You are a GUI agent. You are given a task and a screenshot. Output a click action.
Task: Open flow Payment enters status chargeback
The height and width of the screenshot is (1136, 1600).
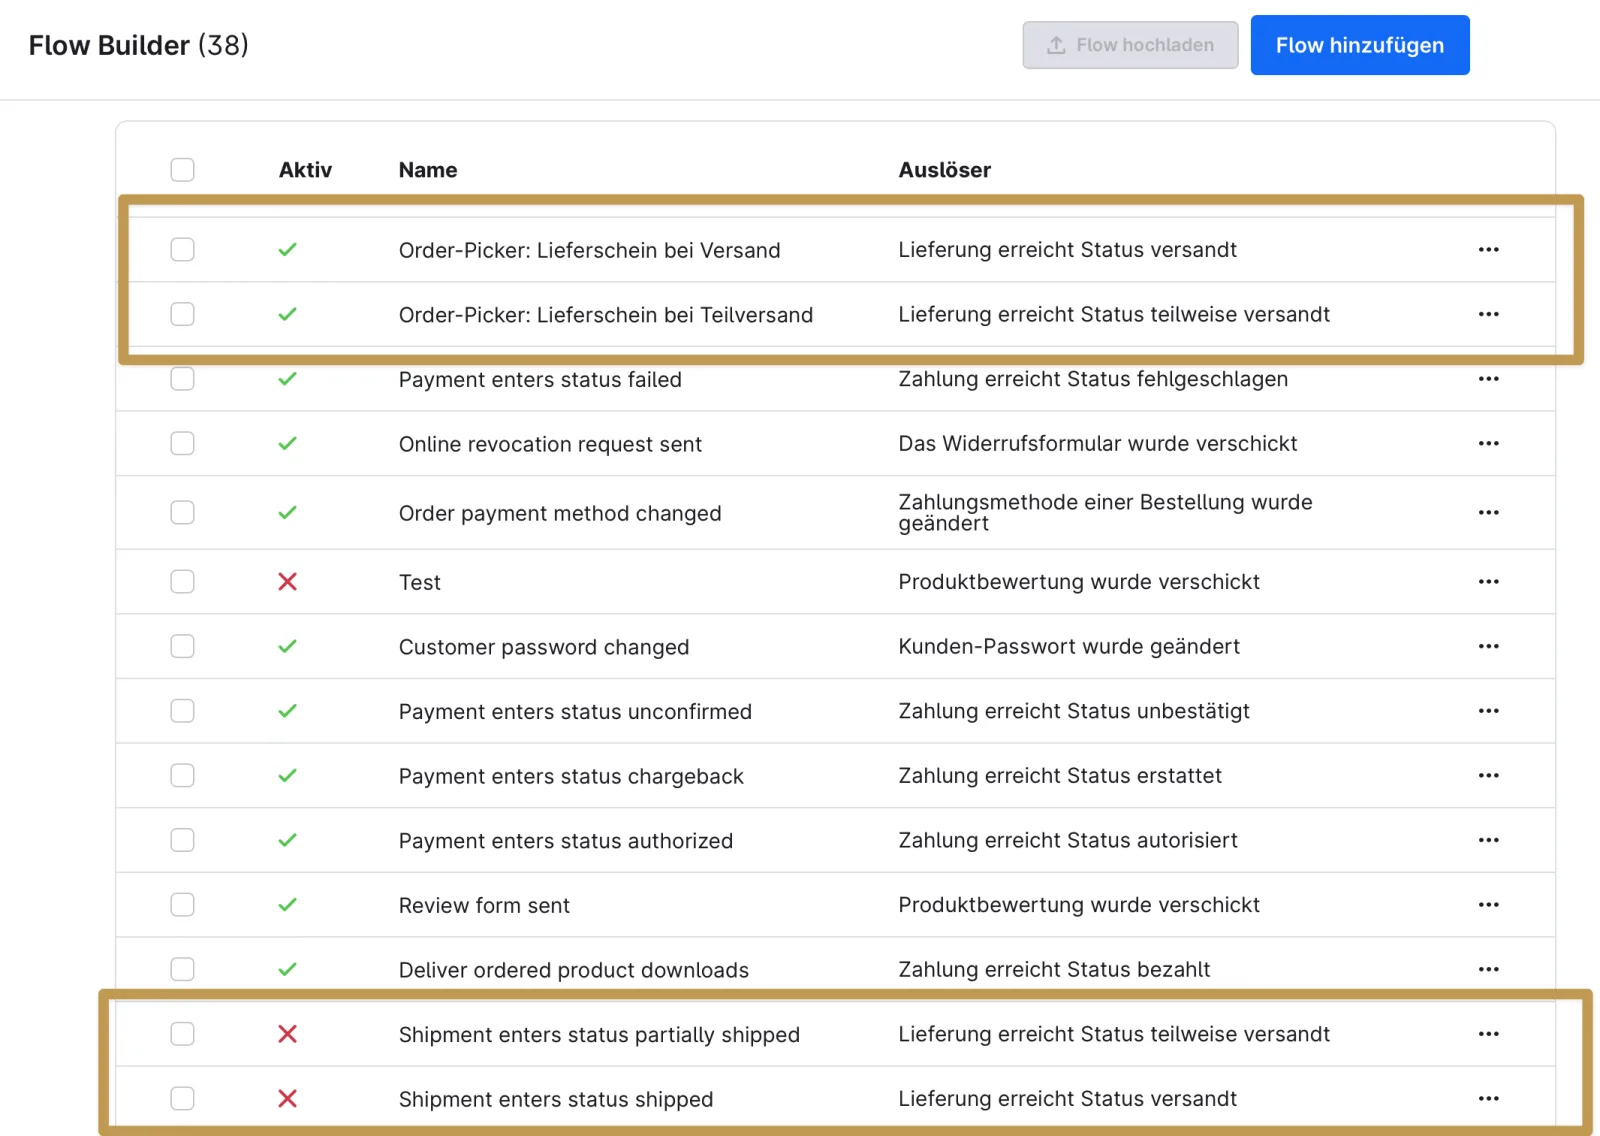coord(571,776)
